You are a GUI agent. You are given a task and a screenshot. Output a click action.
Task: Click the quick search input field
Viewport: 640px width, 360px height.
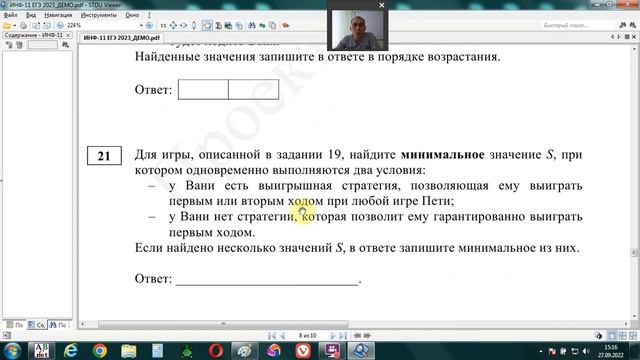coord(578,25)
